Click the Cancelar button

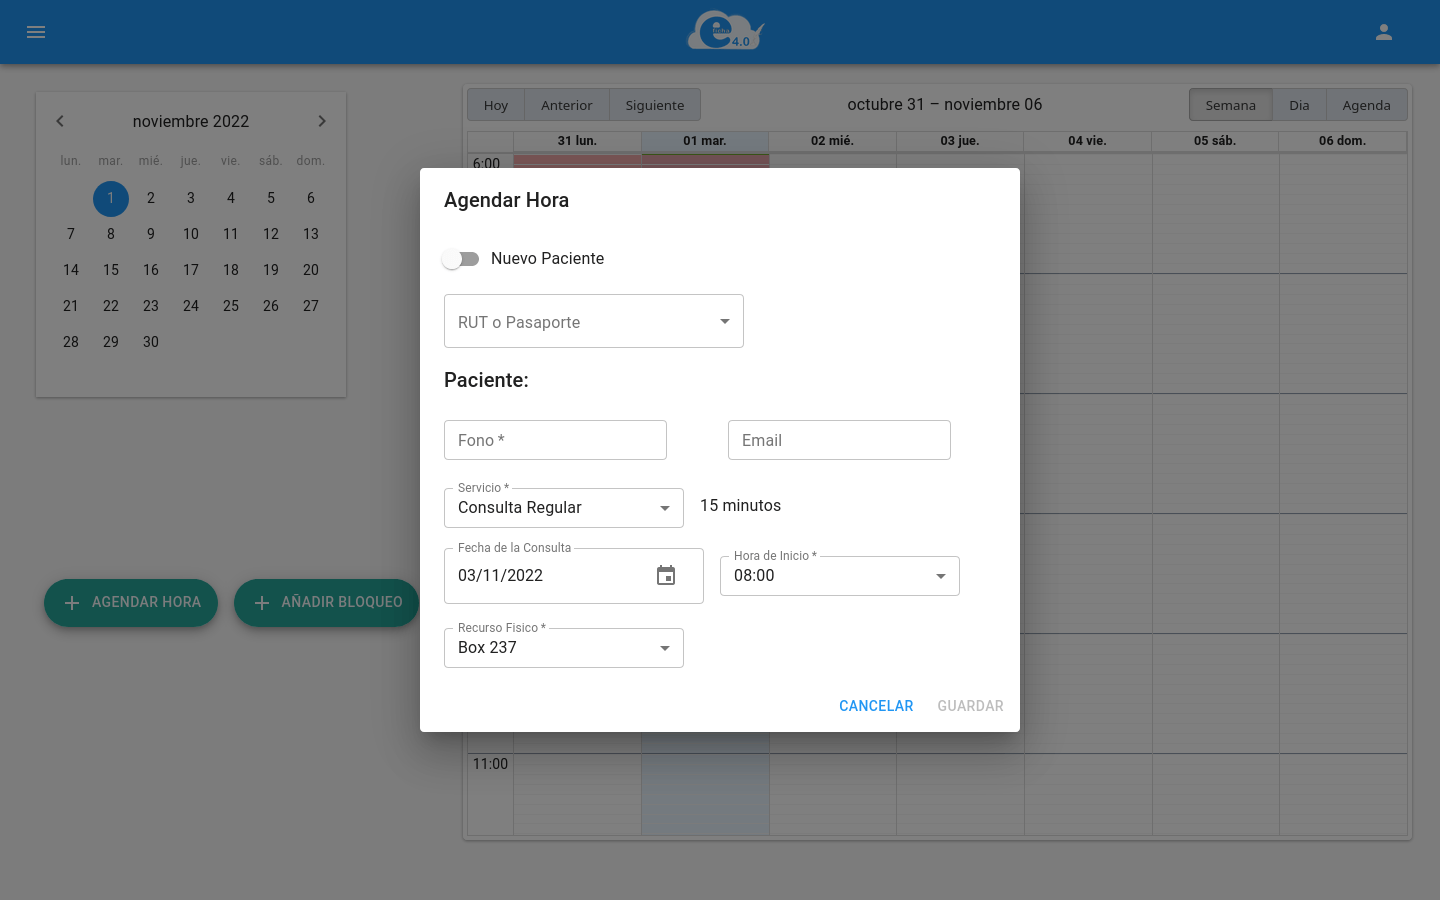coord(875,705)
